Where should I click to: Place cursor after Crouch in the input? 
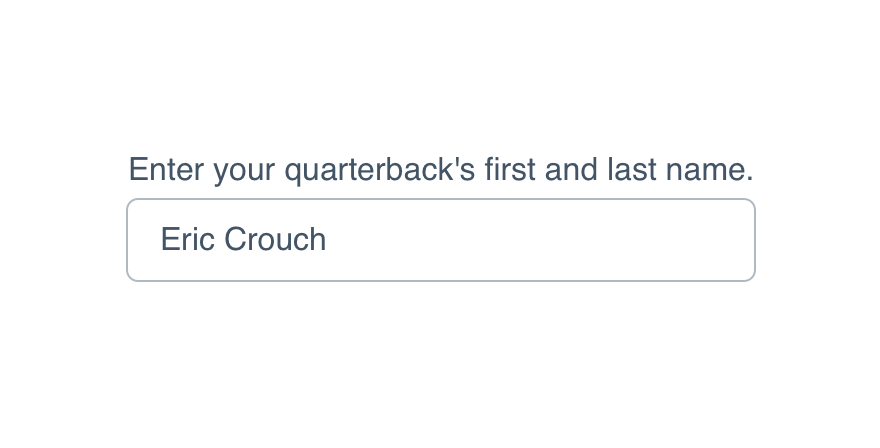tap(328, 240)
